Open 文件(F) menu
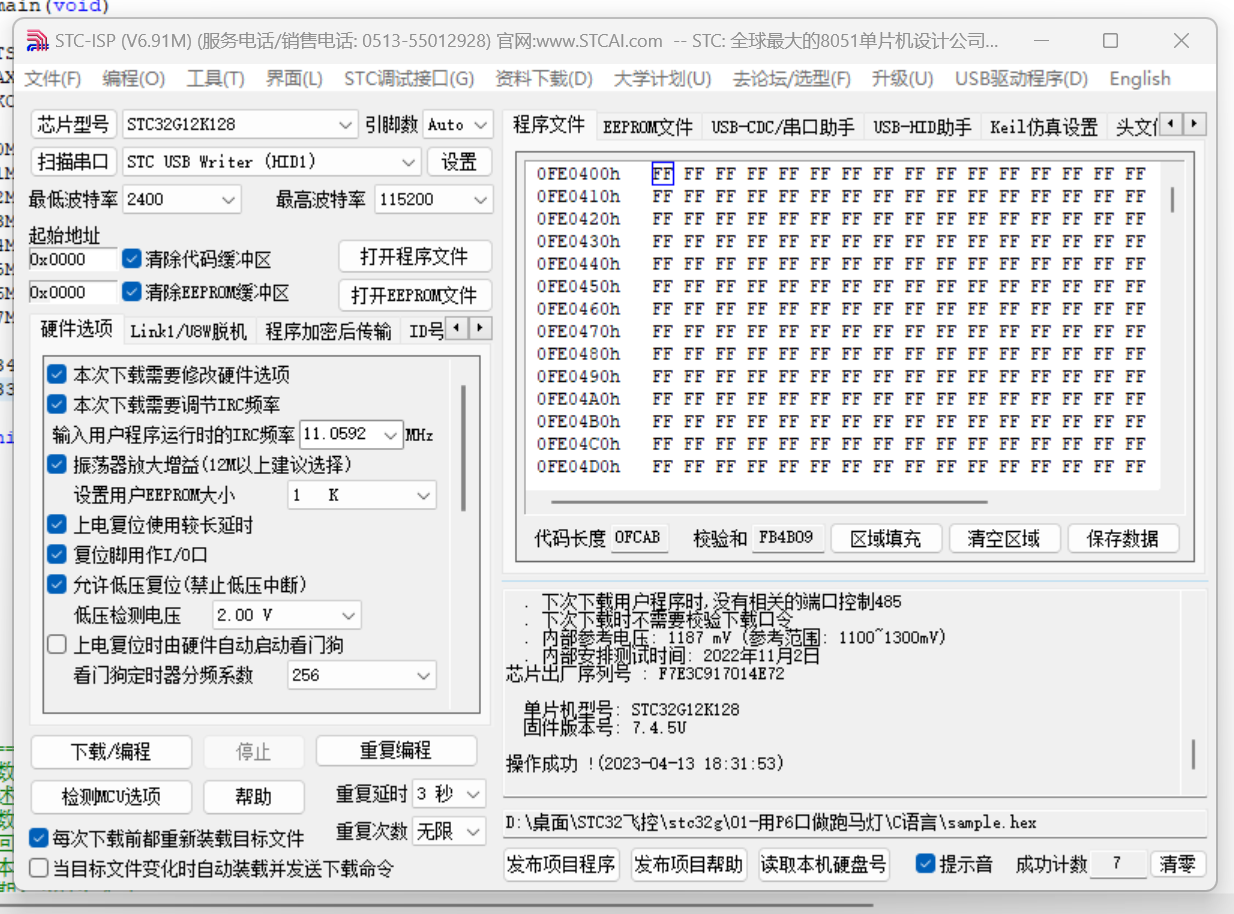The width and height of the screenshot is (1234, 914). coord(53,79)
